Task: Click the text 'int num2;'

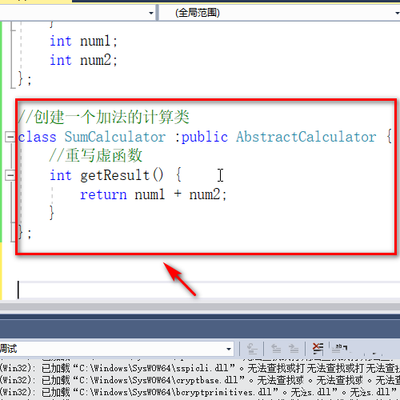Action: (83, 60)
